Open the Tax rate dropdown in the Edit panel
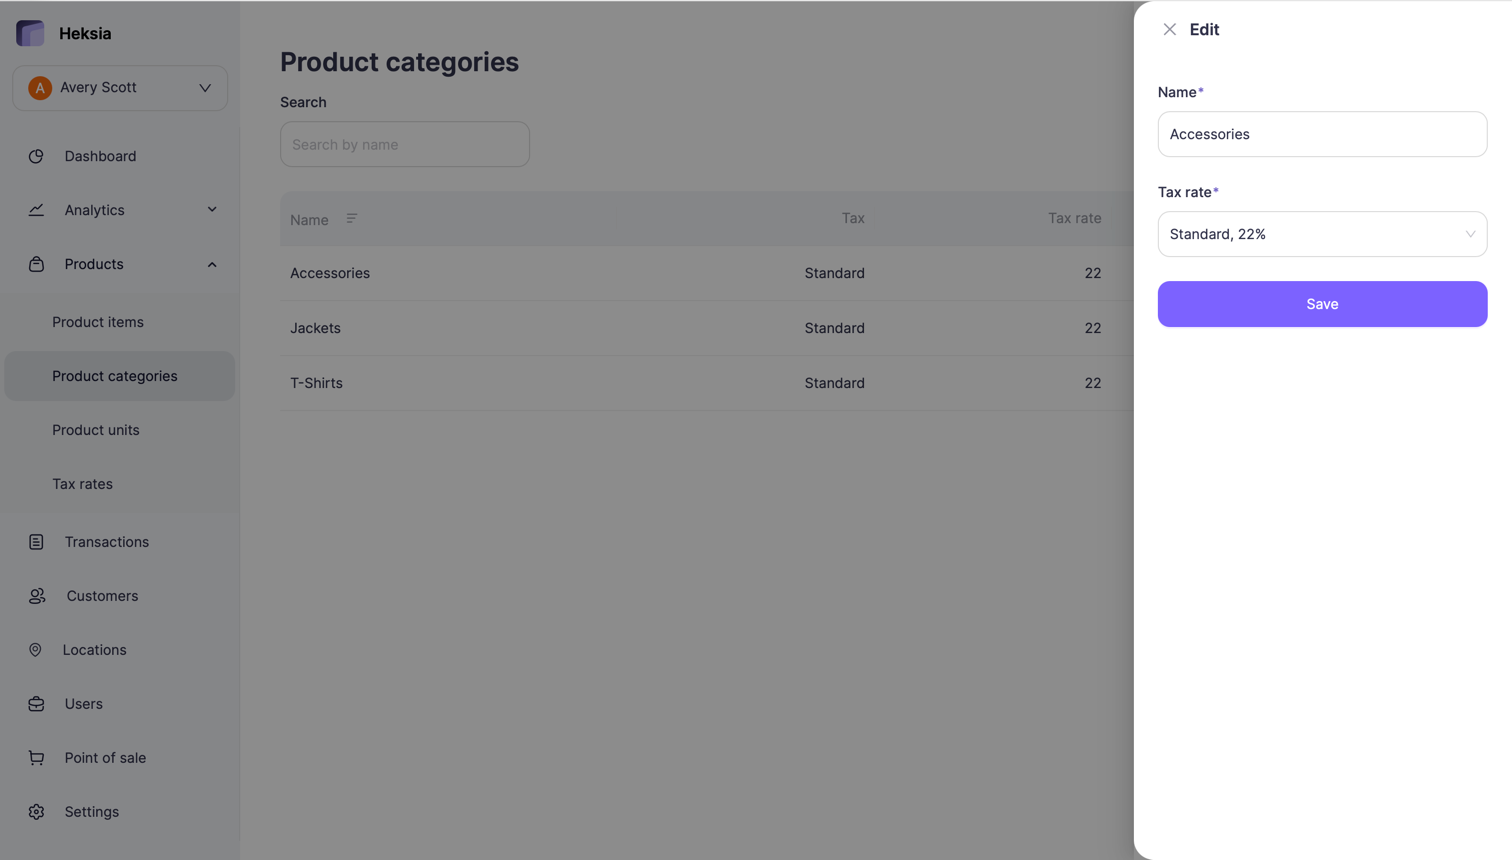The width and height of the screenshot is (1512, 860). pyautogui.click(x=1322, y=234)
